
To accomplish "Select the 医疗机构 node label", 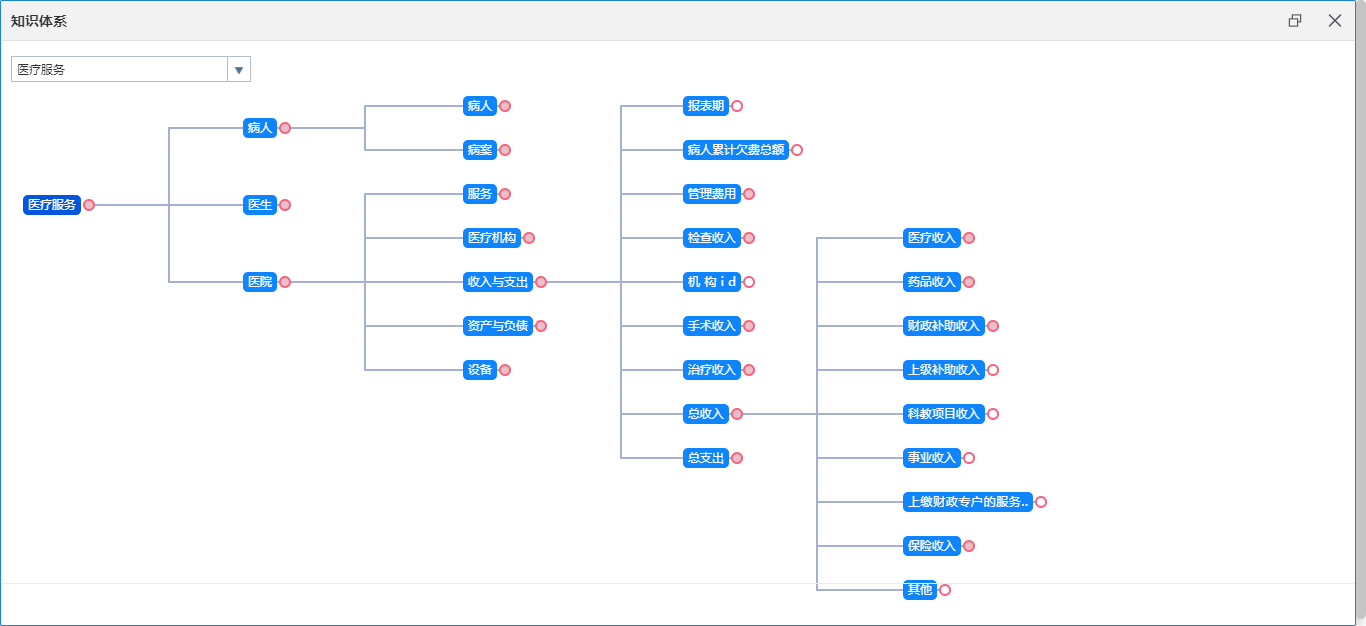I will (491, 238).
